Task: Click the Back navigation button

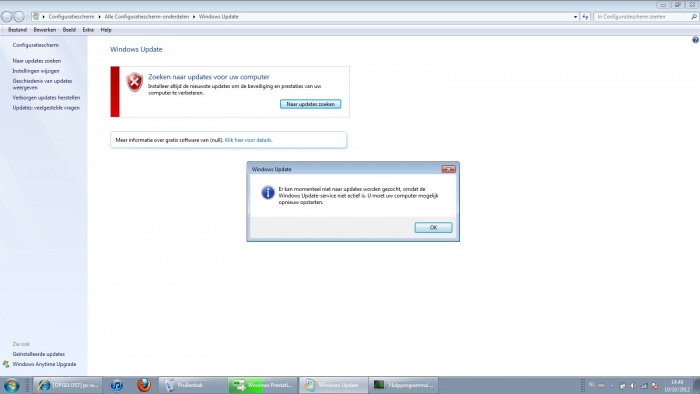Action: [7, 17]
